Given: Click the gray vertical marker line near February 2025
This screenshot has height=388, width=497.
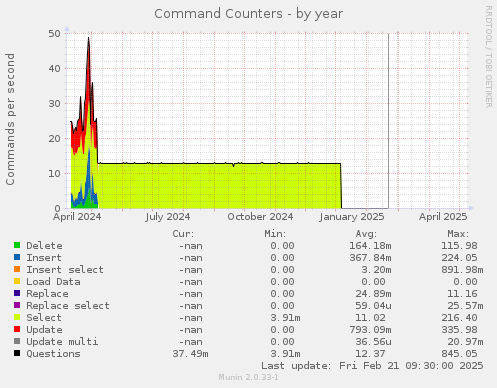Looking at the screenshot, I should [x=388, y=121].
